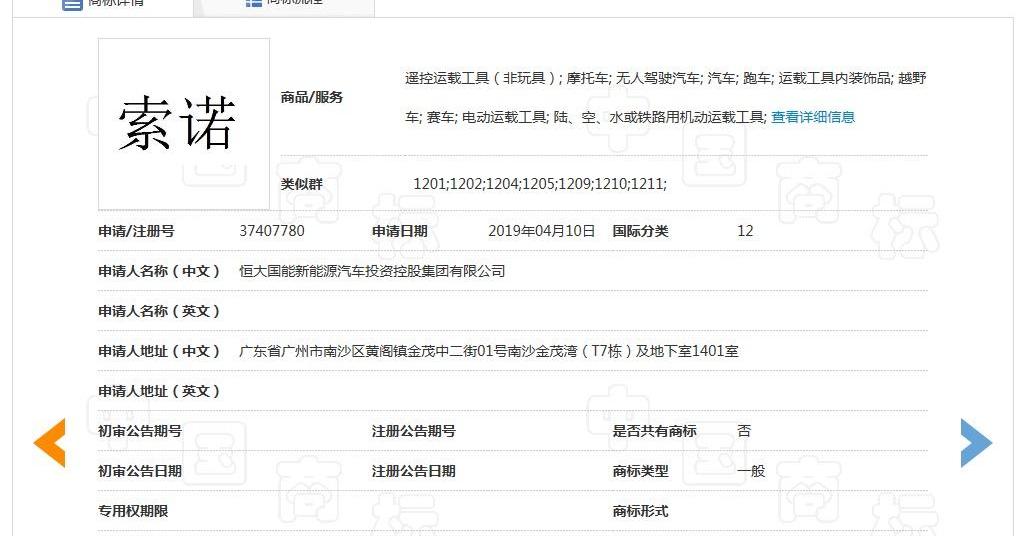Select the 否 value for shared trademark

pyautogui.click(x=744, y=431)
